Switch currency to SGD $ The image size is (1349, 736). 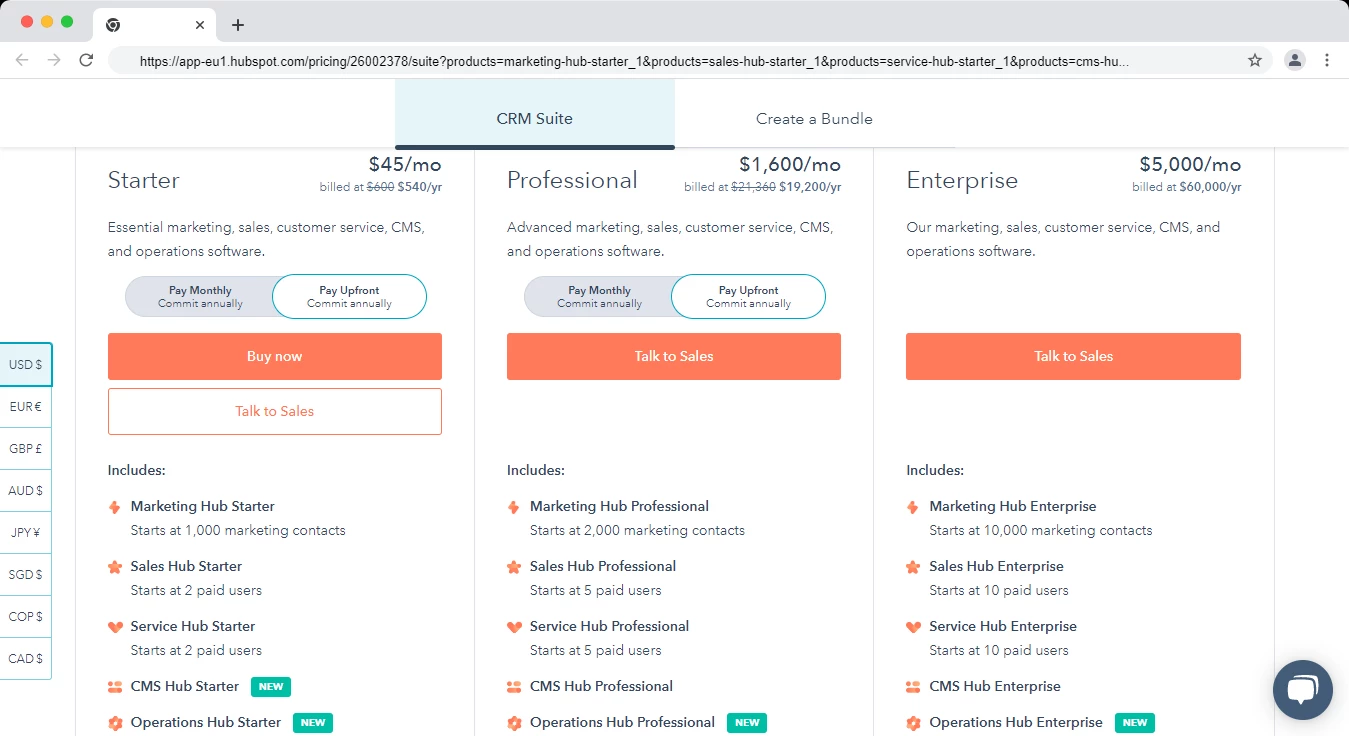[x=26, y=575]
